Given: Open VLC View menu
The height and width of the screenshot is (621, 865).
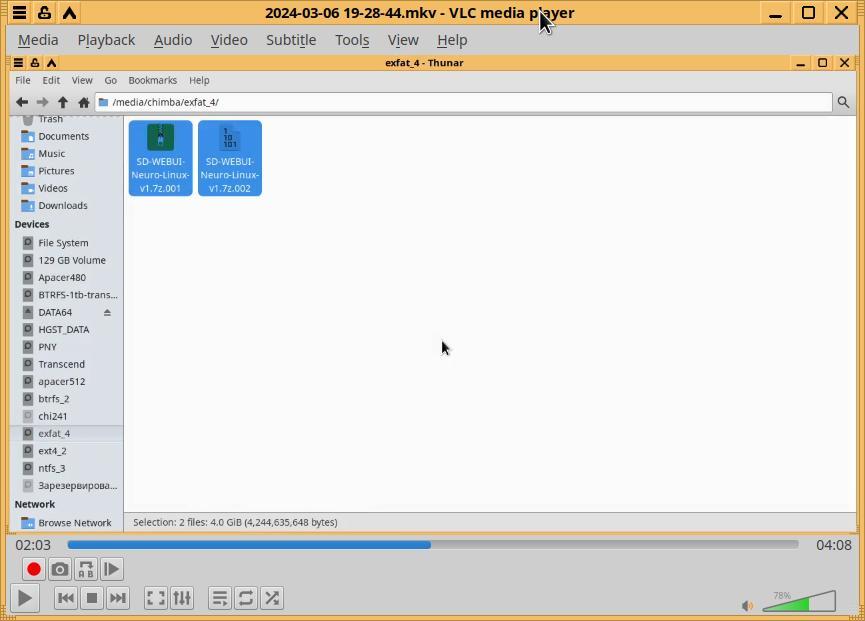Looking at the screenshot, I should point(403,40).
